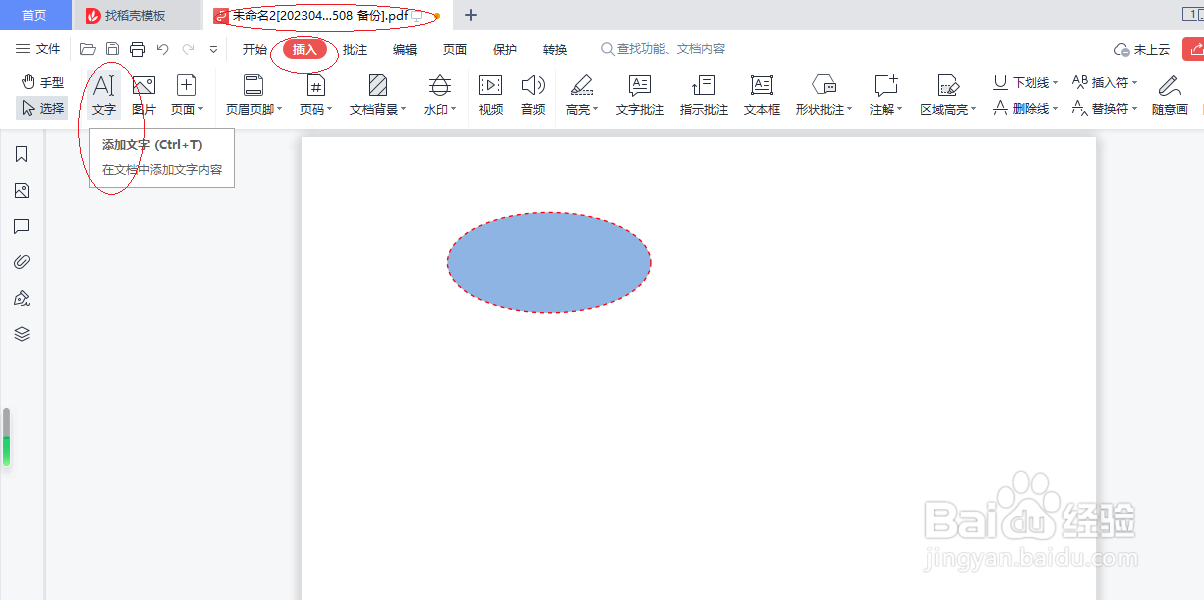Open Area Highlight (区域高亮) dropdown
Screen dimensions: 1204x600
coord(949,96)
